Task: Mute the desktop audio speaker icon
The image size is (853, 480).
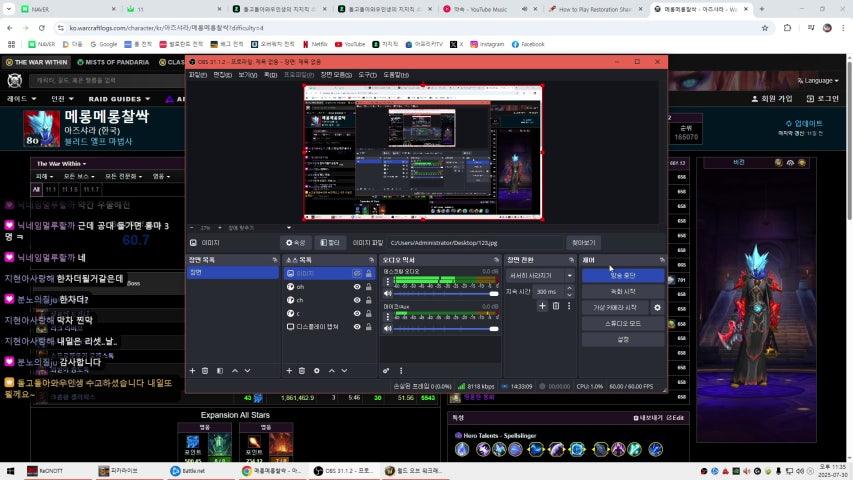Action: [388, 293]
